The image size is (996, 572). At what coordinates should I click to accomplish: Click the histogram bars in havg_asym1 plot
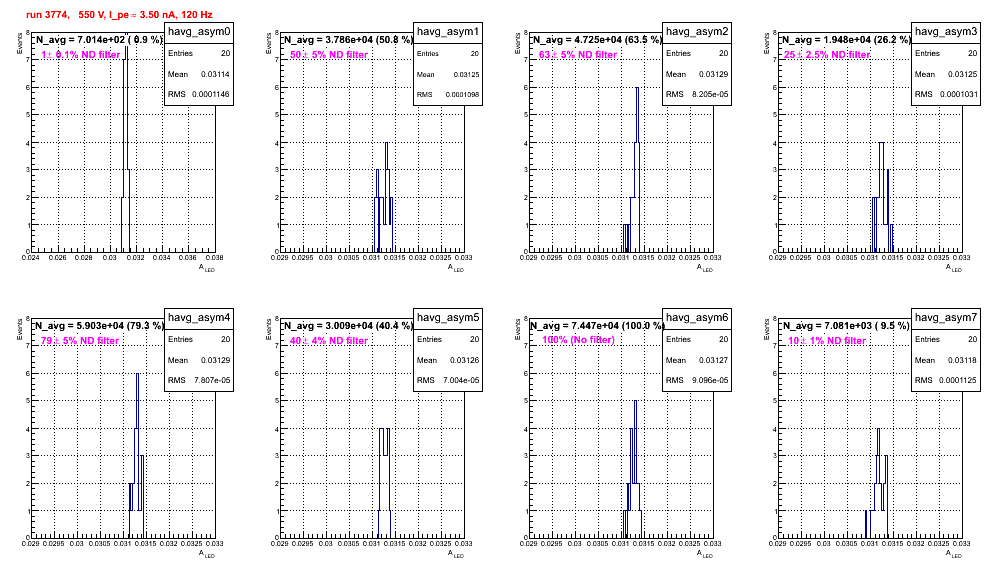[x=384, y=197]
